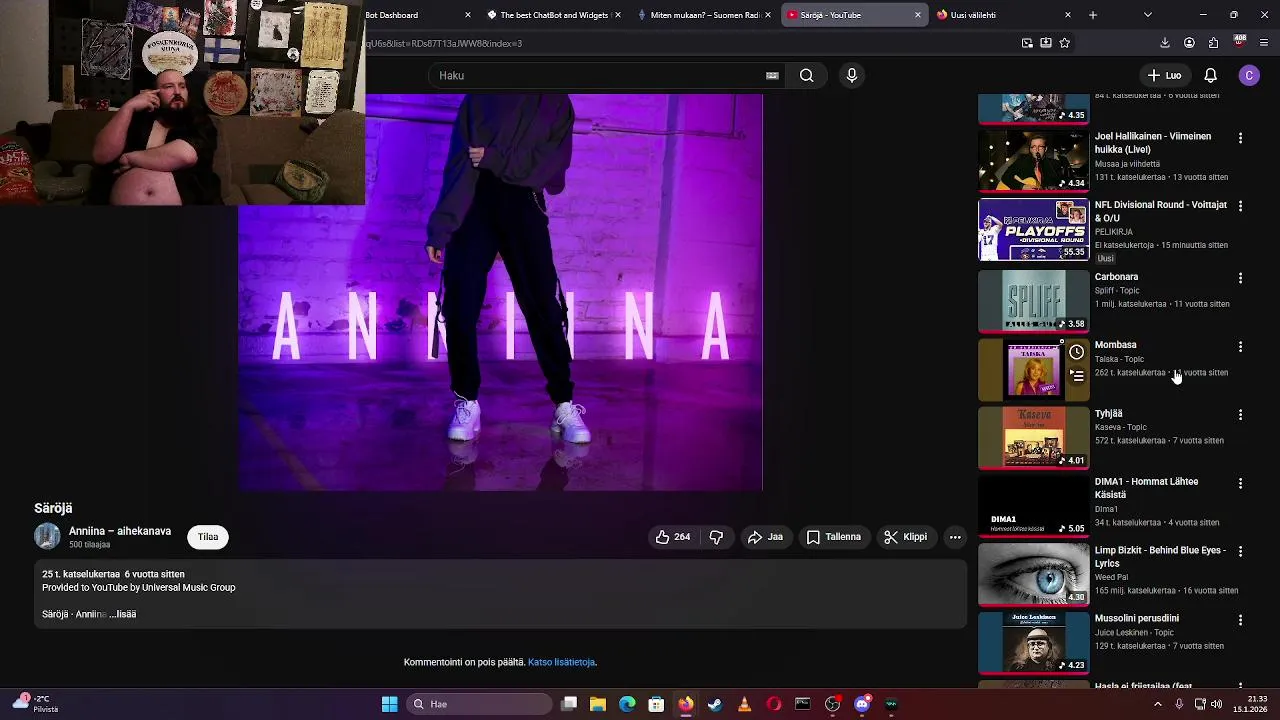The image size is (1280, 720).
Task: Add Mombasa to the queue
Action: 1076,376
